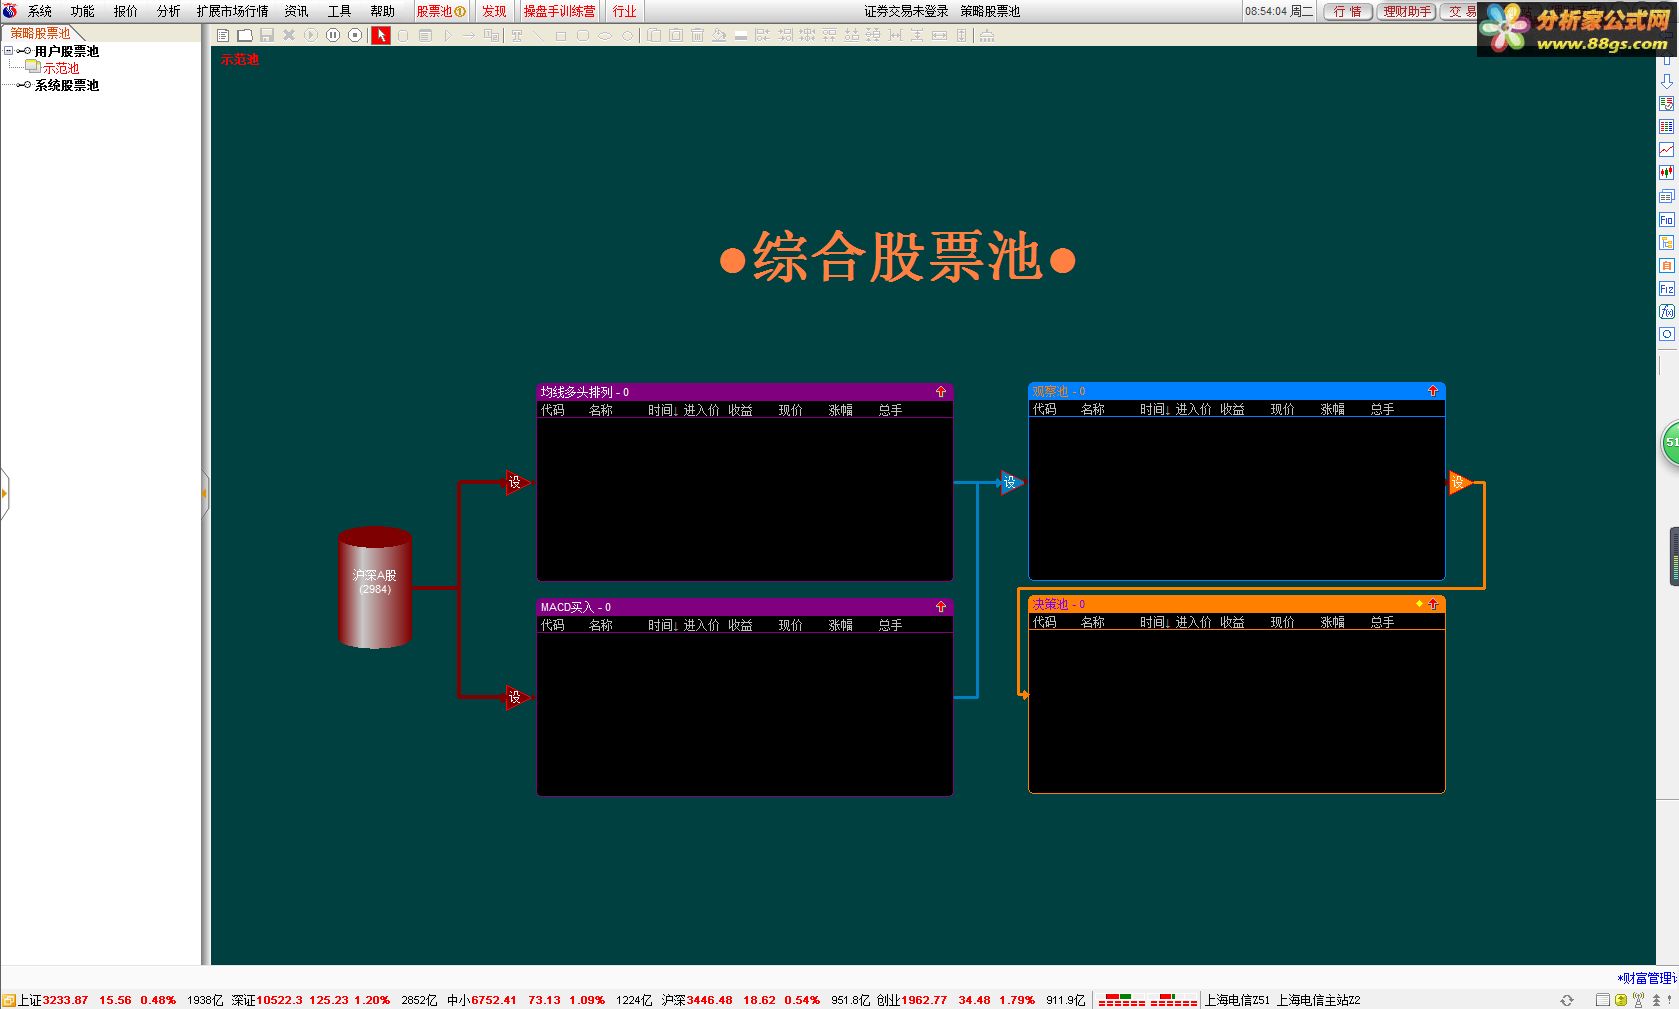The height and width of the screenshot is (1009, 1679).
Task: Select the rounded rectangle shape tool
Action: tap(583, 35)
